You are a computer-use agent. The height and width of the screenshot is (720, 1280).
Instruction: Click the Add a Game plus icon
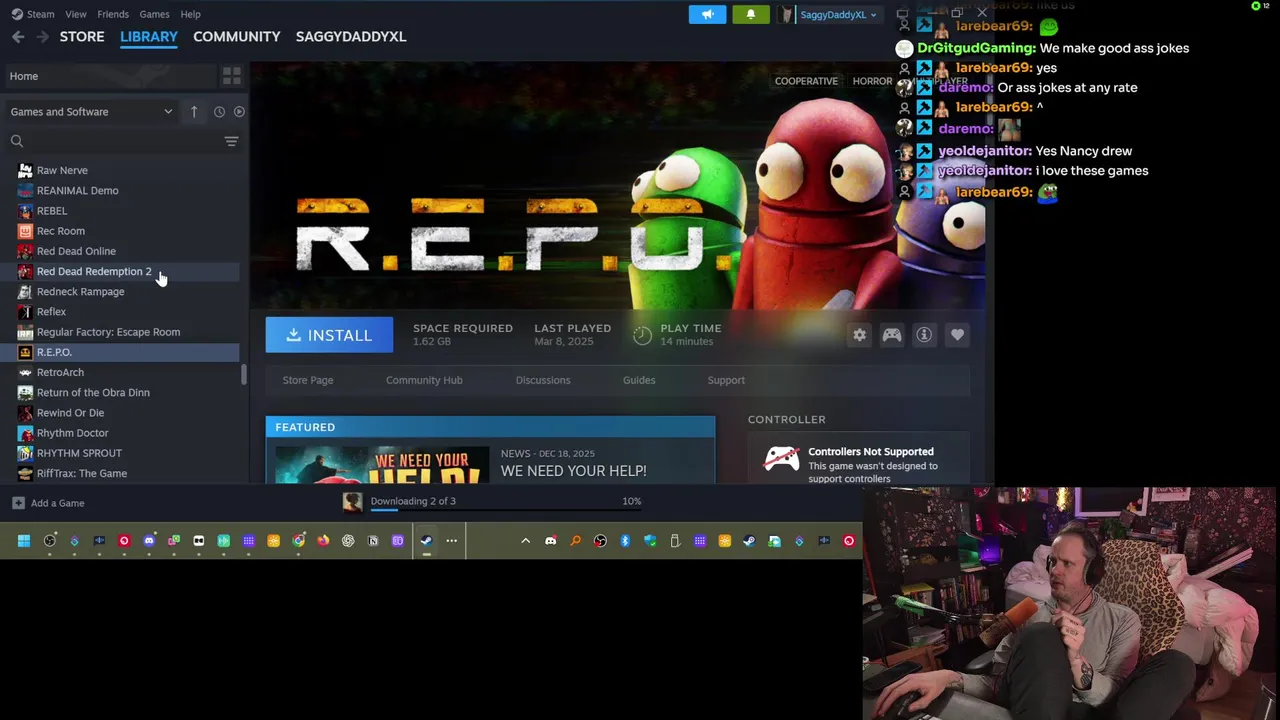17,503
